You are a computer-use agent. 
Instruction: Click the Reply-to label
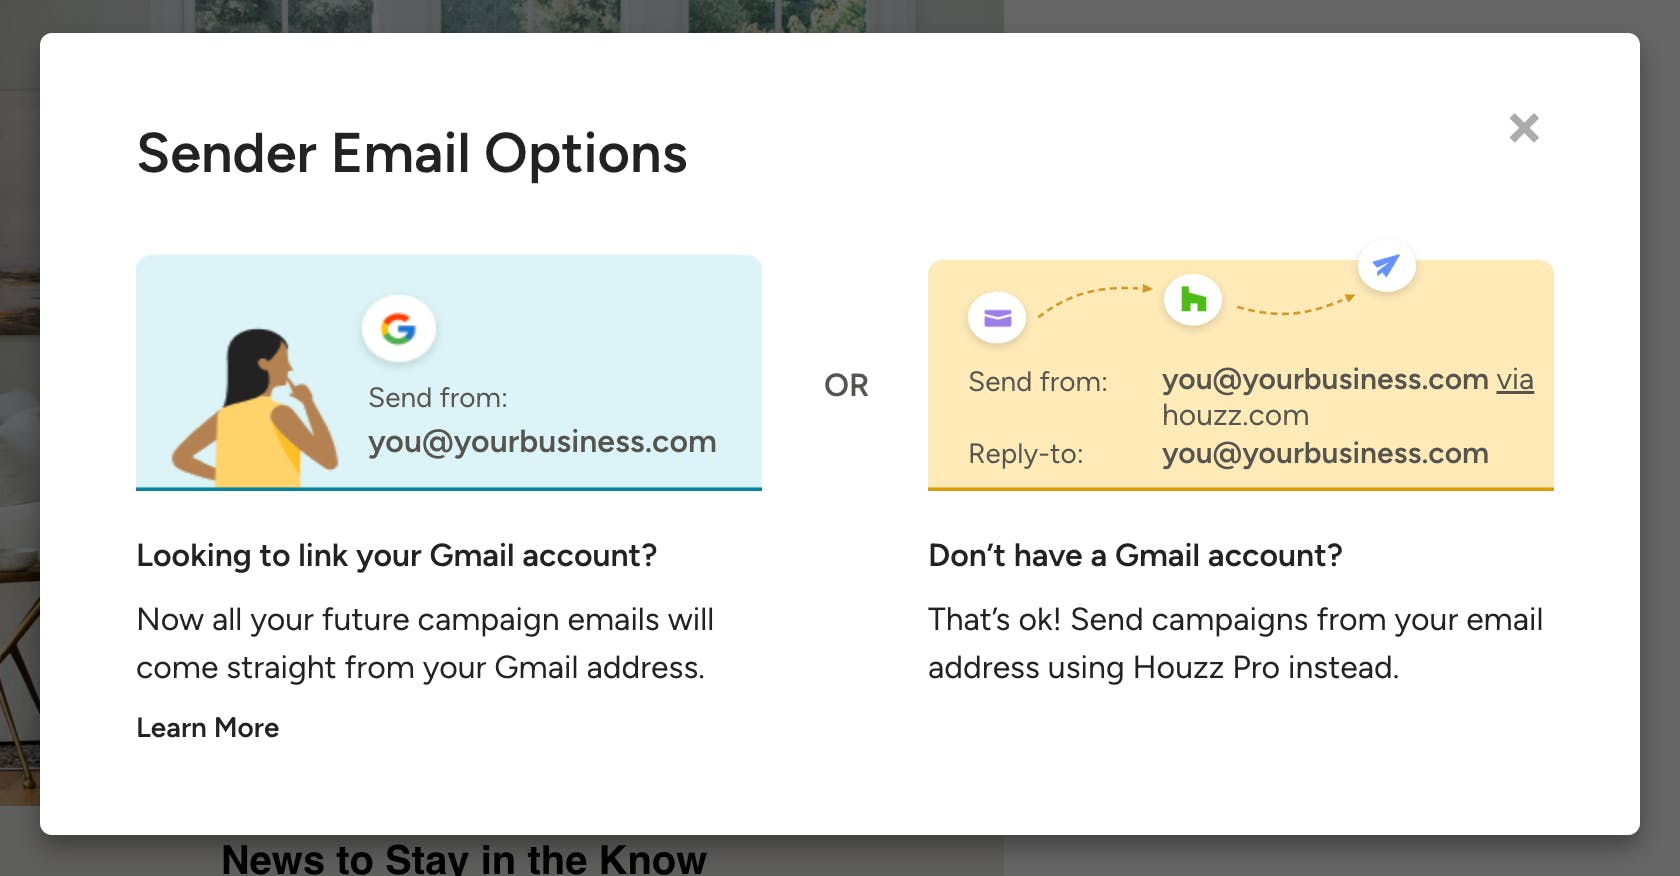coord(1025,454)
